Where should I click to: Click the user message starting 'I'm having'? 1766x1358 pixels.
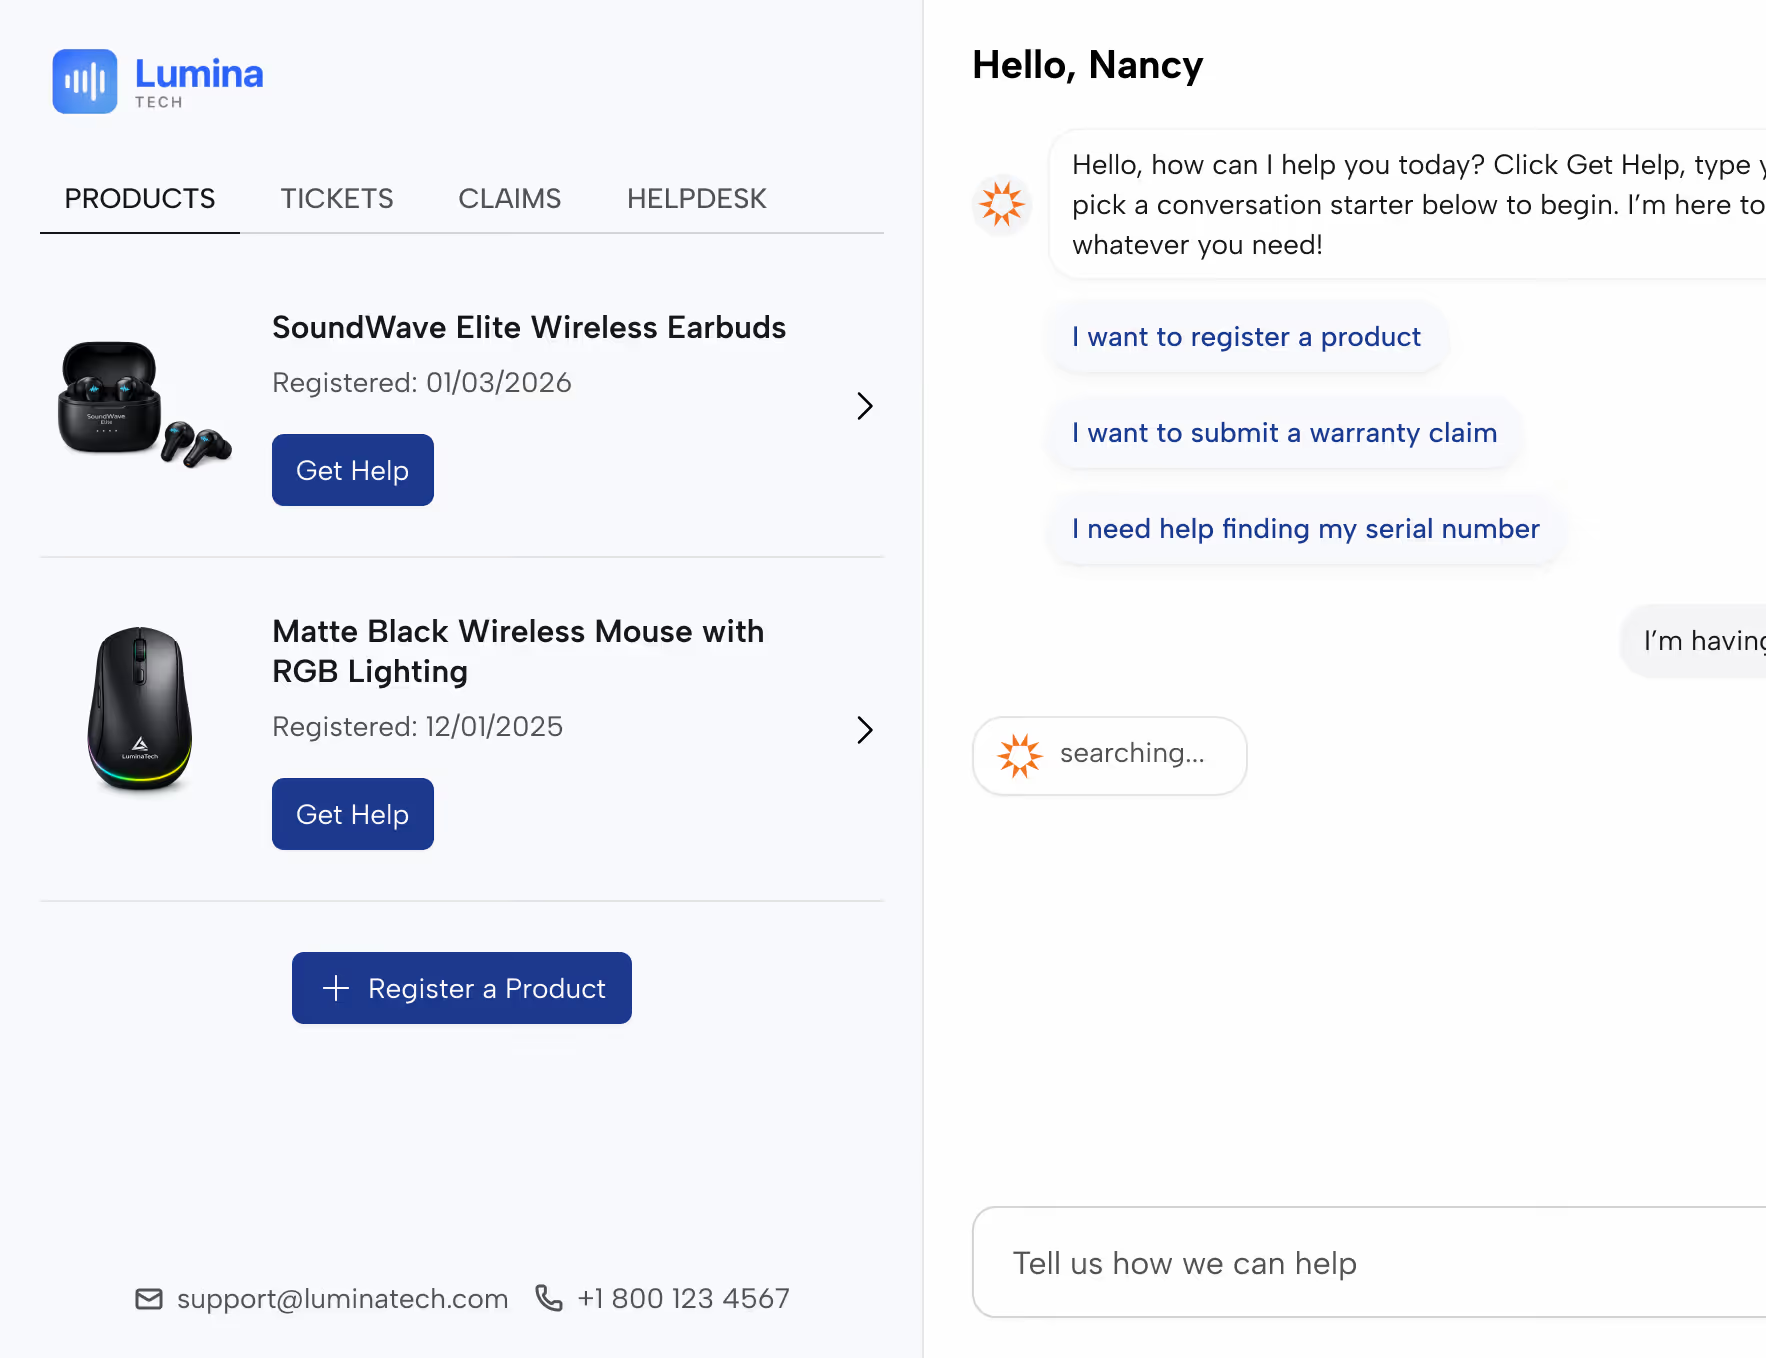pos(1694,641)
